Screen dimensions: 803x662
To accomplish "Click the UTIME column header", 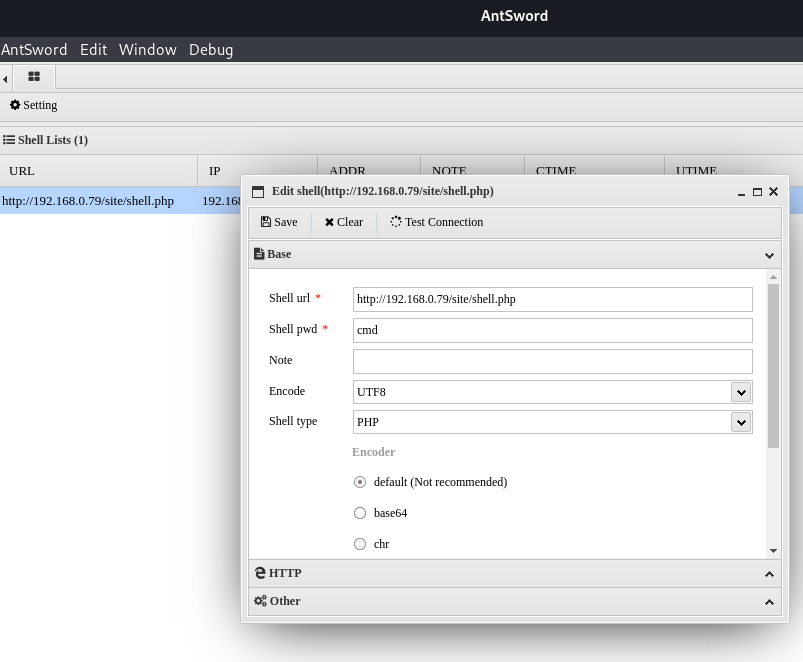I will click(696, 170).
